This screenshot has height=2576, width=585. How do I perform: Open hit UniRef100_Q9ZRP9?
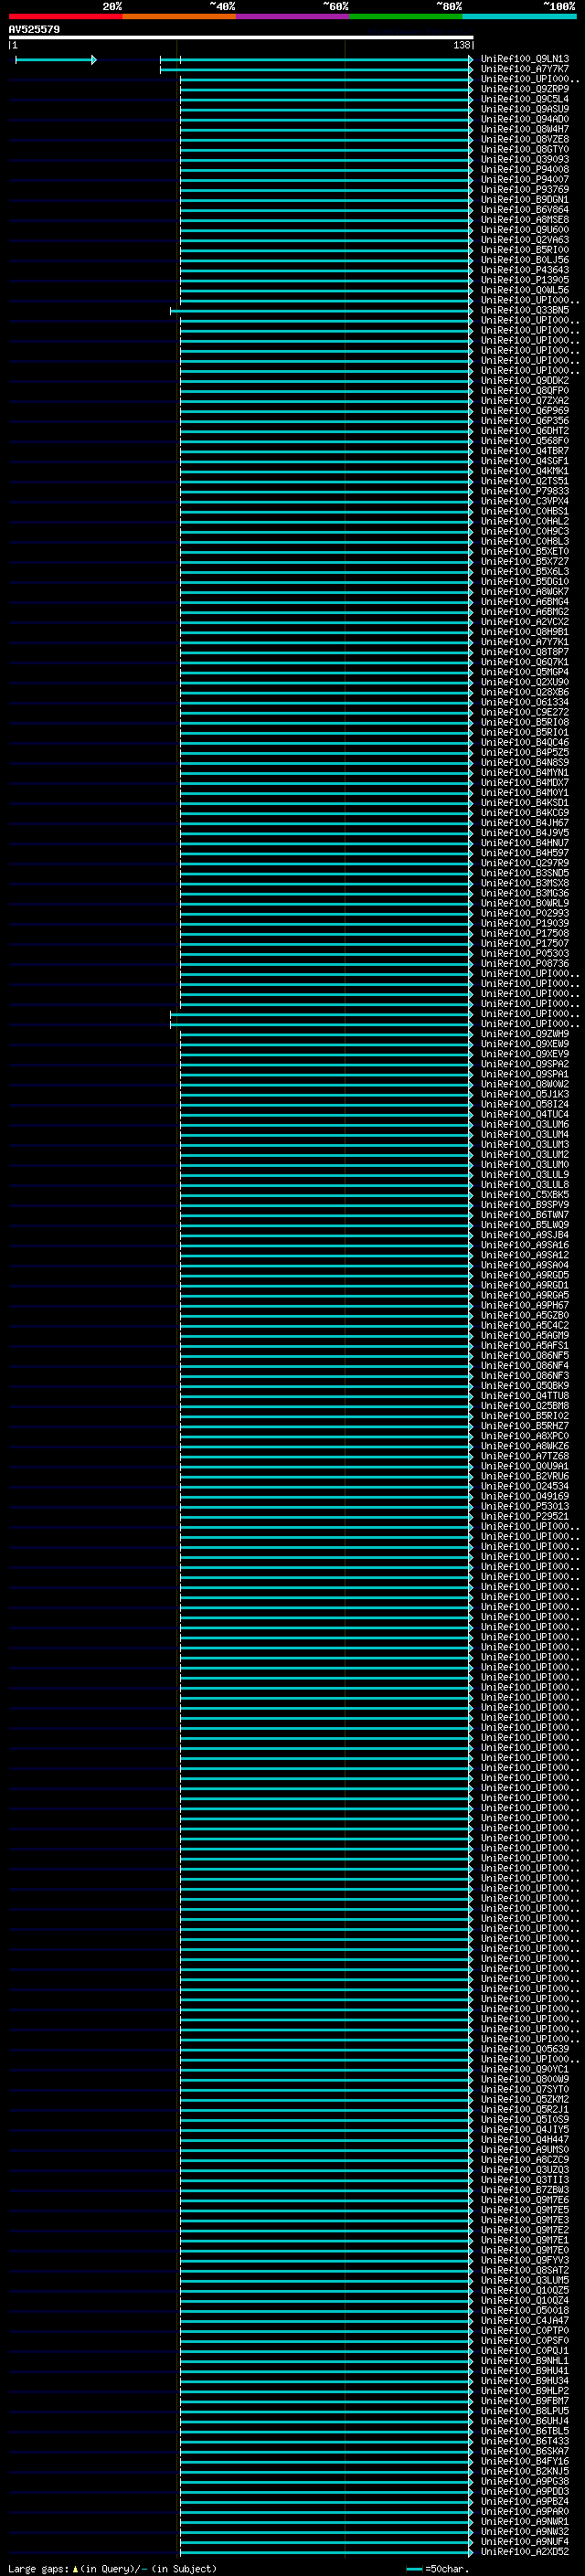click(x=525, y=89)
